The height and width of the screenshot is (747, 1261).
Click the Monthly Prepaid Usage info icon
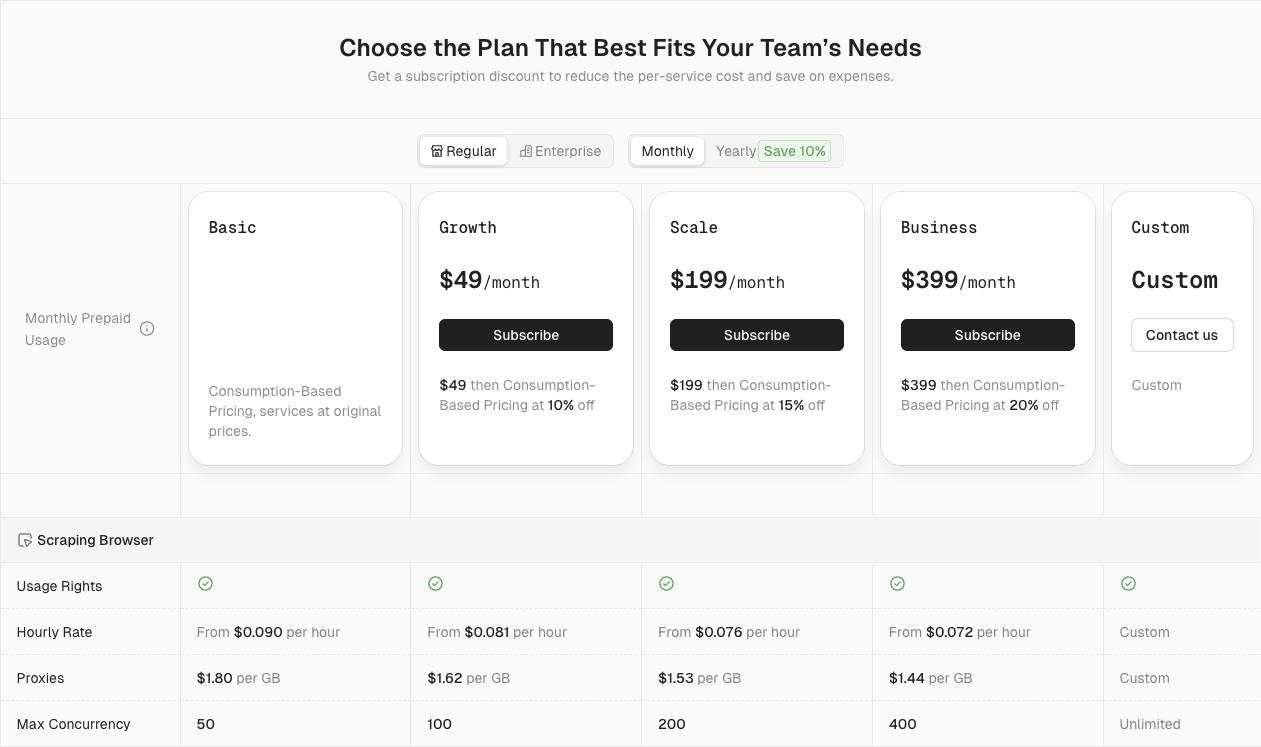(147, 329)
